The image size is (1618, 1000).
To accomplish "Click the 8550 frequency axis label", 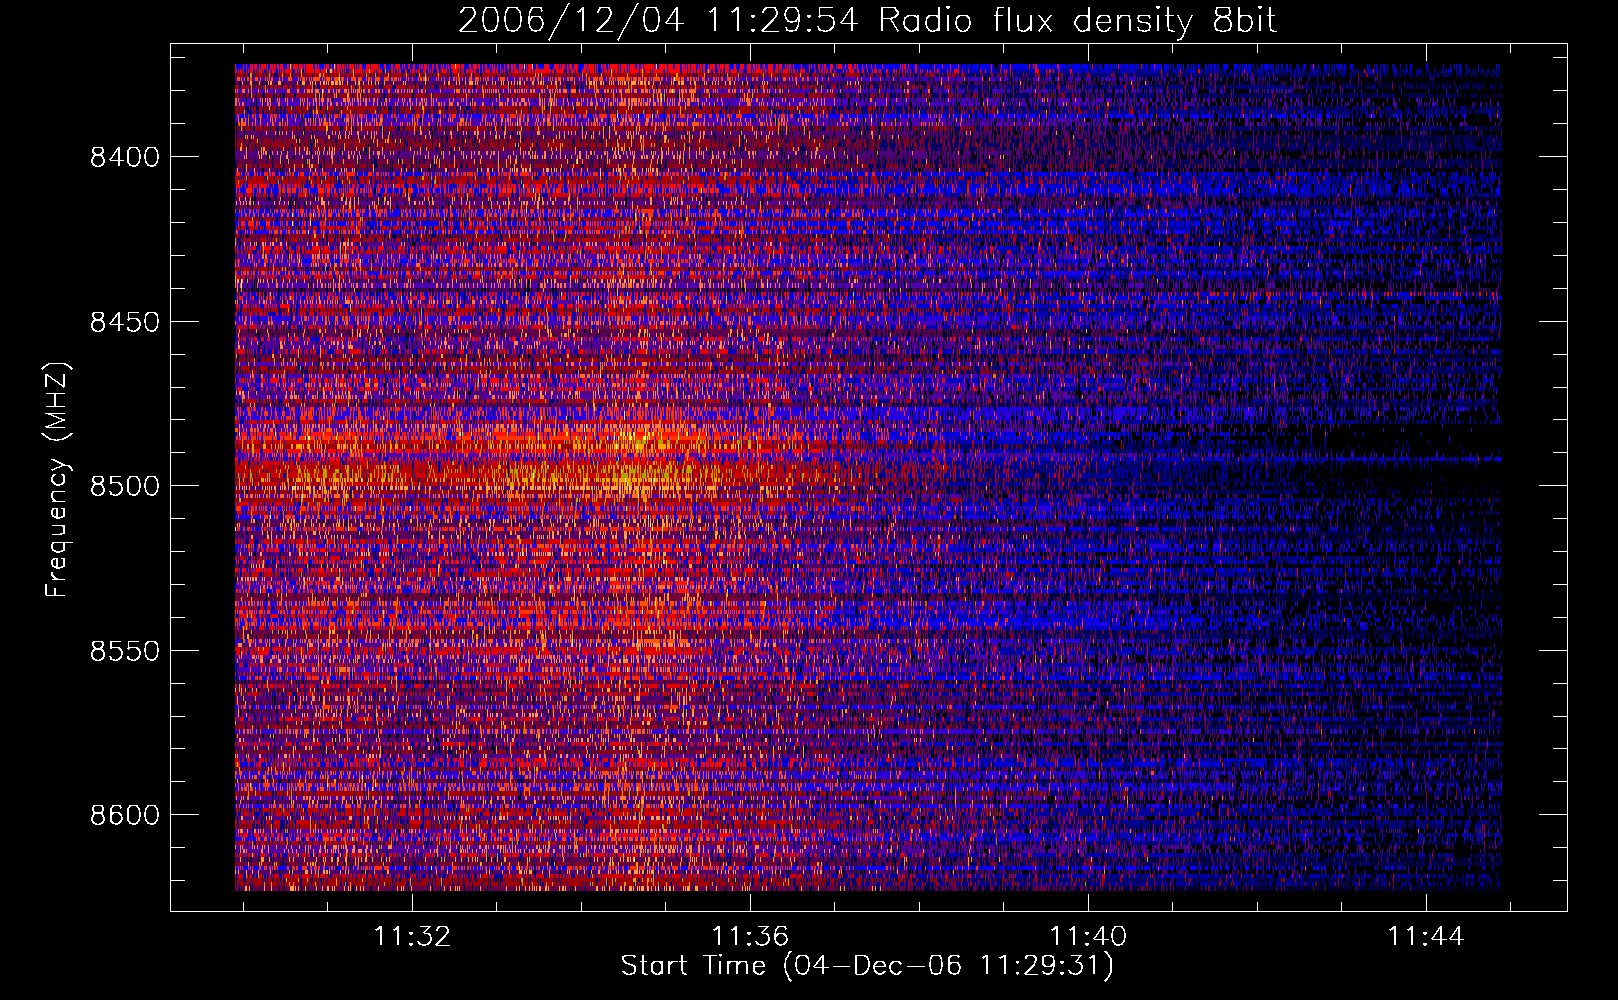I will pyautogui.click(x=125, y=651).
